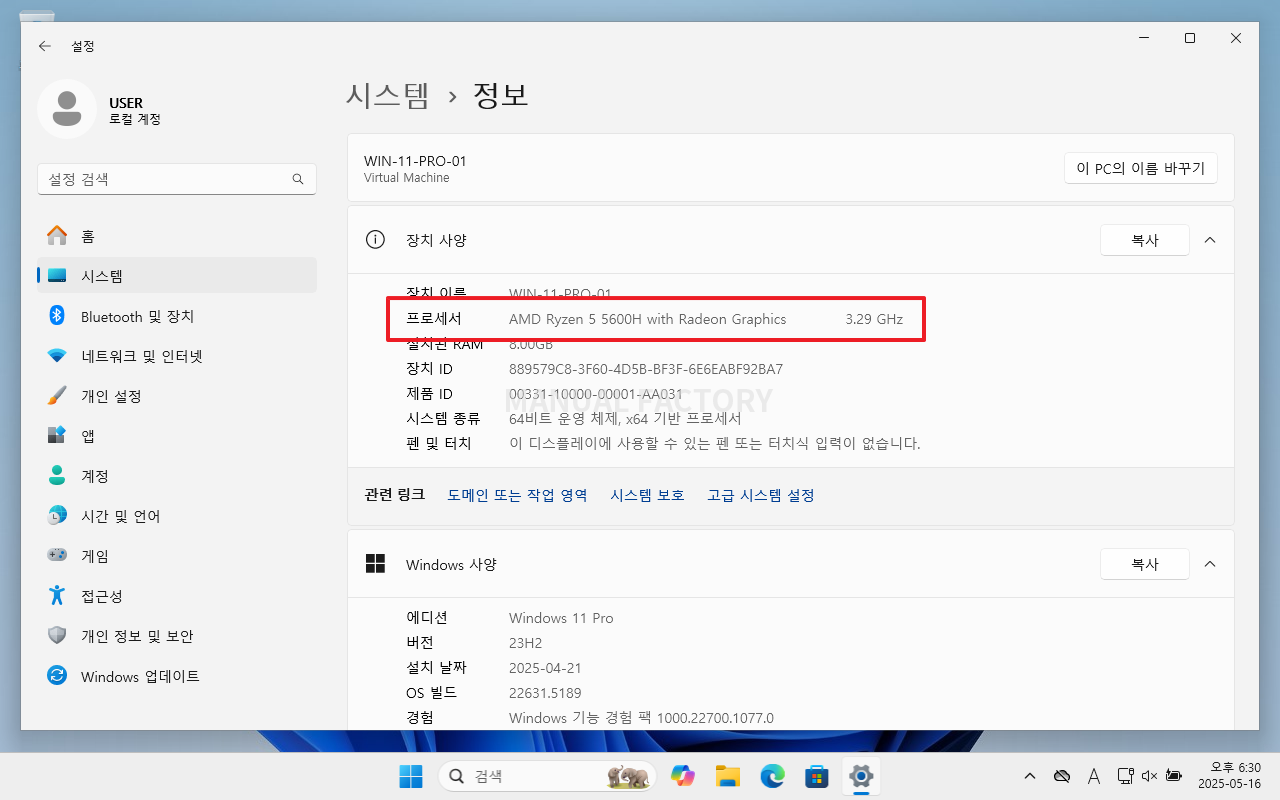Open Windows 업데이트 in sidebar

pos(141,676)
